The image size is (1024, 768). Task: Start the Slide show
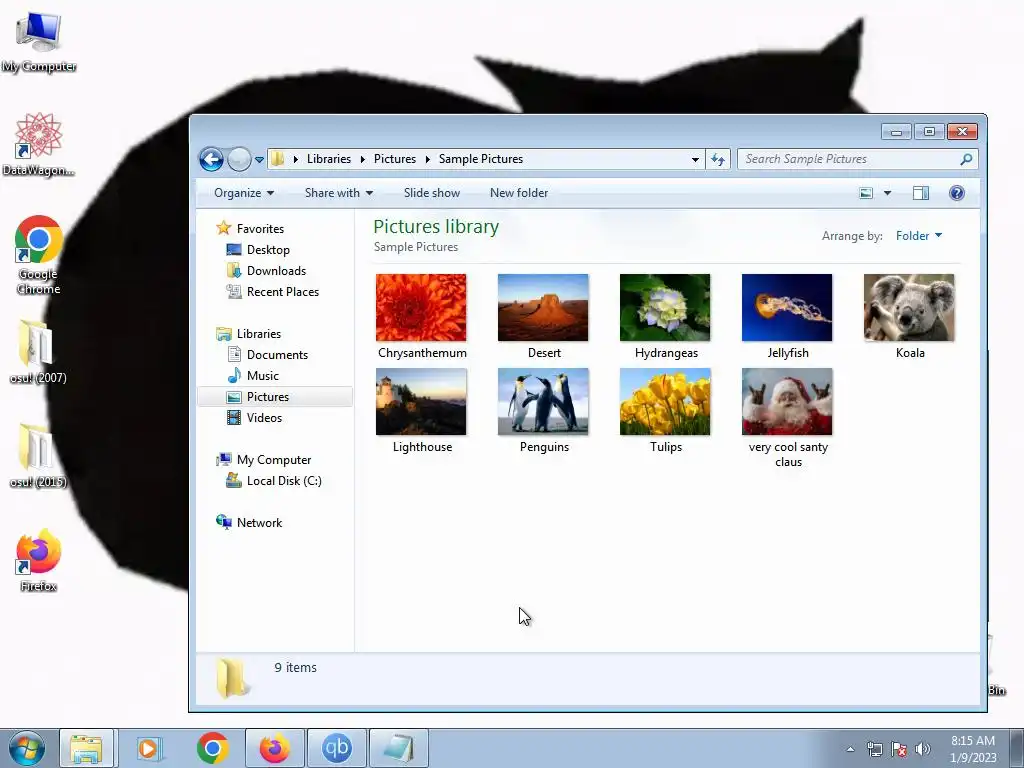coord(432,193)
